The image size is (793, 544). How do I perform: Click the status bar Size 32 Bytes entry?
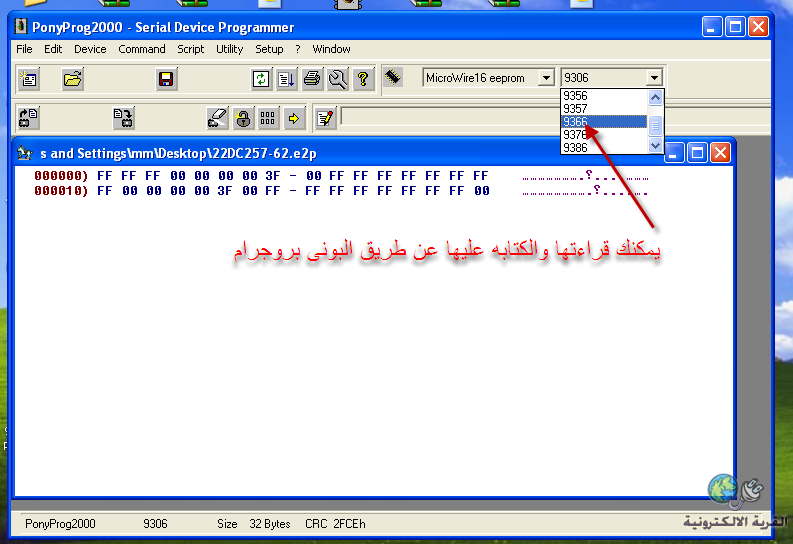(254, 524)
